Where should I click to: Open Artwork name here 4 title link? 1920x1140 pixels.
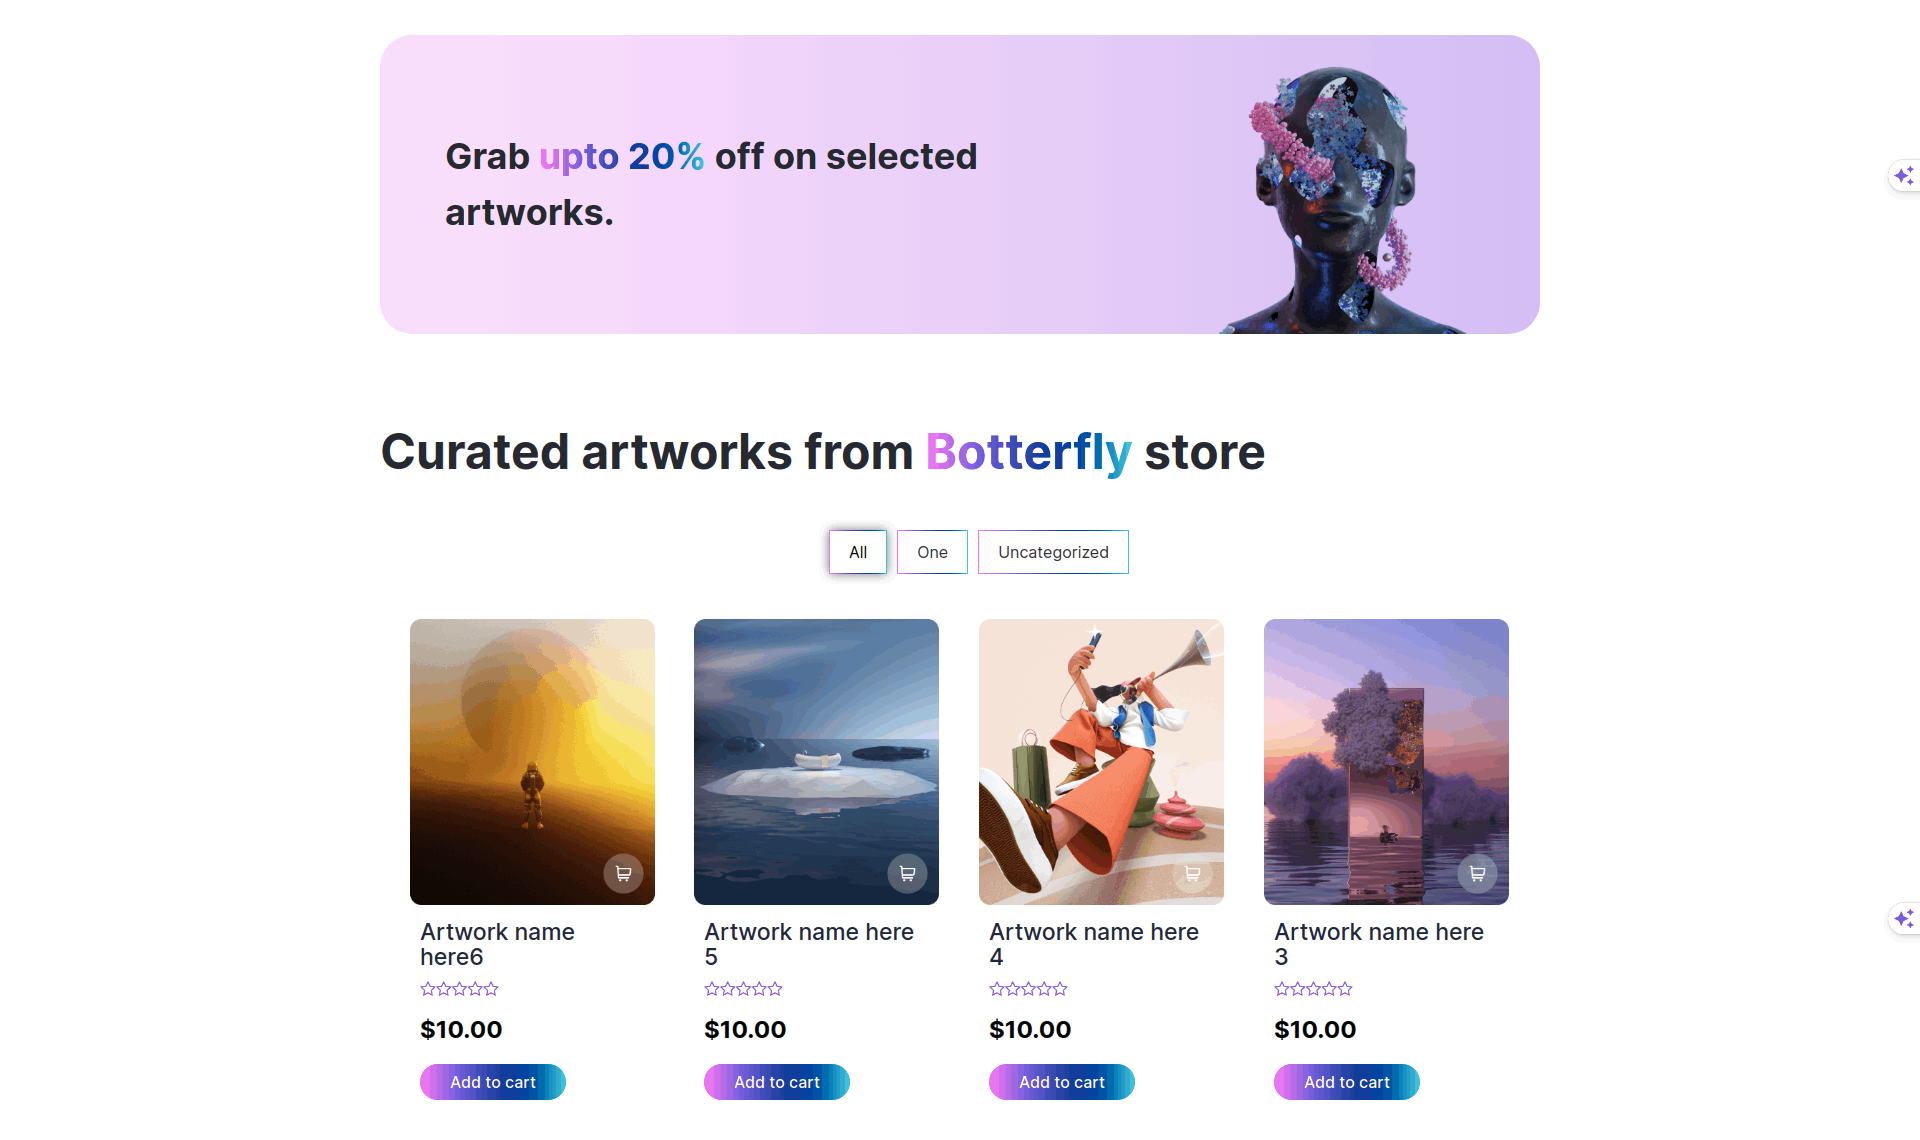coord(1094,944)
